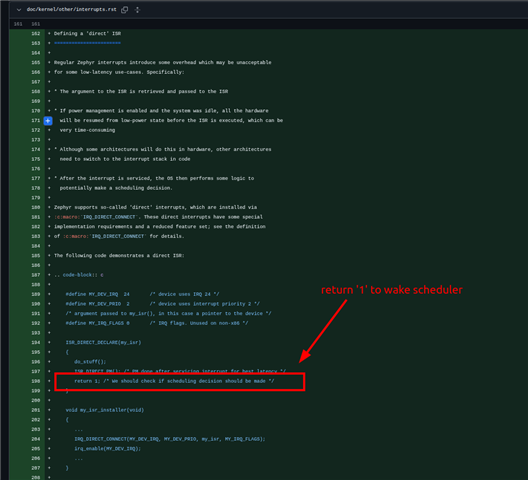Image resolution: width=528 pixels, height=480 pixels.
Task: Select the void my_isr_installer(void) line
Action: (105, 410)
